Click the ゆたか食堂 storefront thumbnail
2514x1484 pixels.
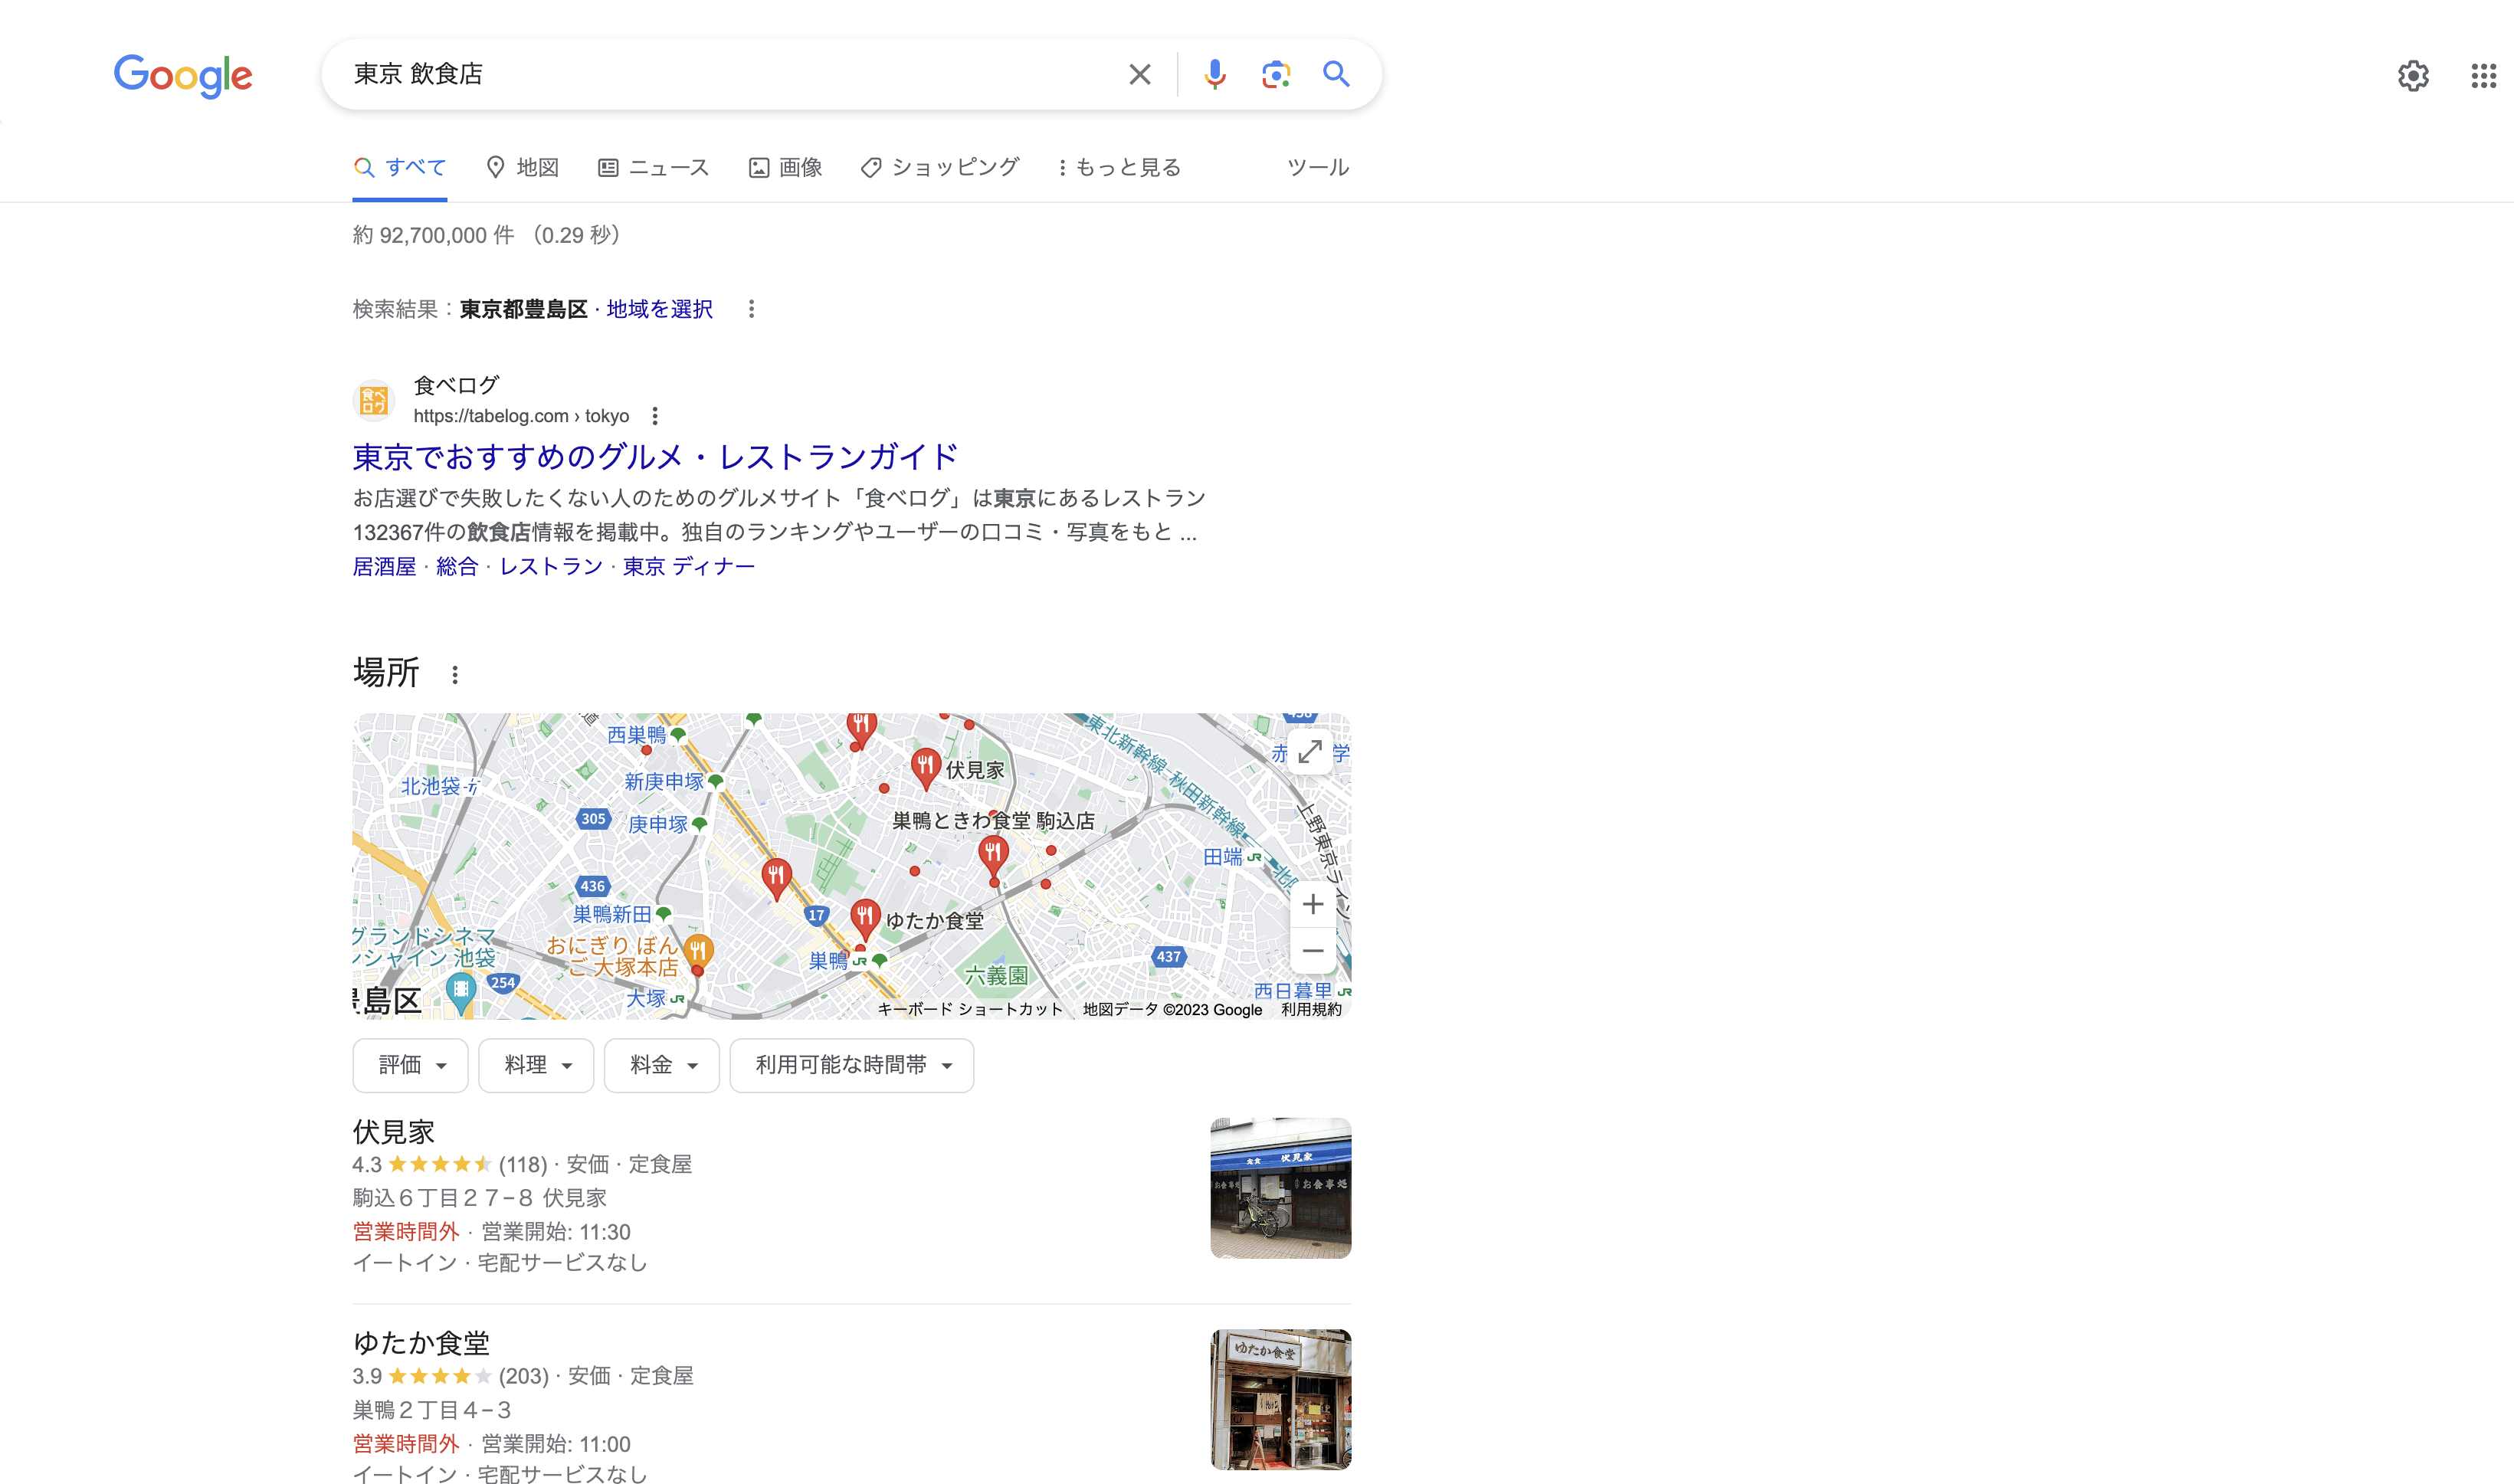click(1280, 1399)
